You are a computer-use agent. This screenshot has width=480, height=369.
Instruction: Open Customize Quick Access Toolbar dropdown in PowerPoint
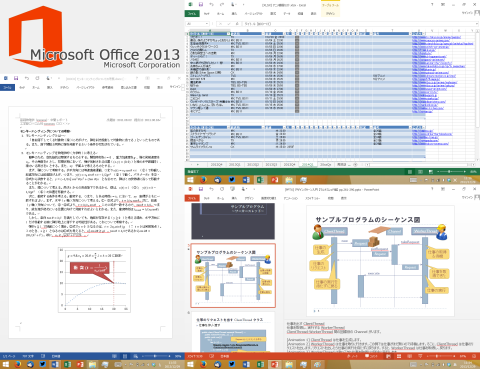point(254,189)
